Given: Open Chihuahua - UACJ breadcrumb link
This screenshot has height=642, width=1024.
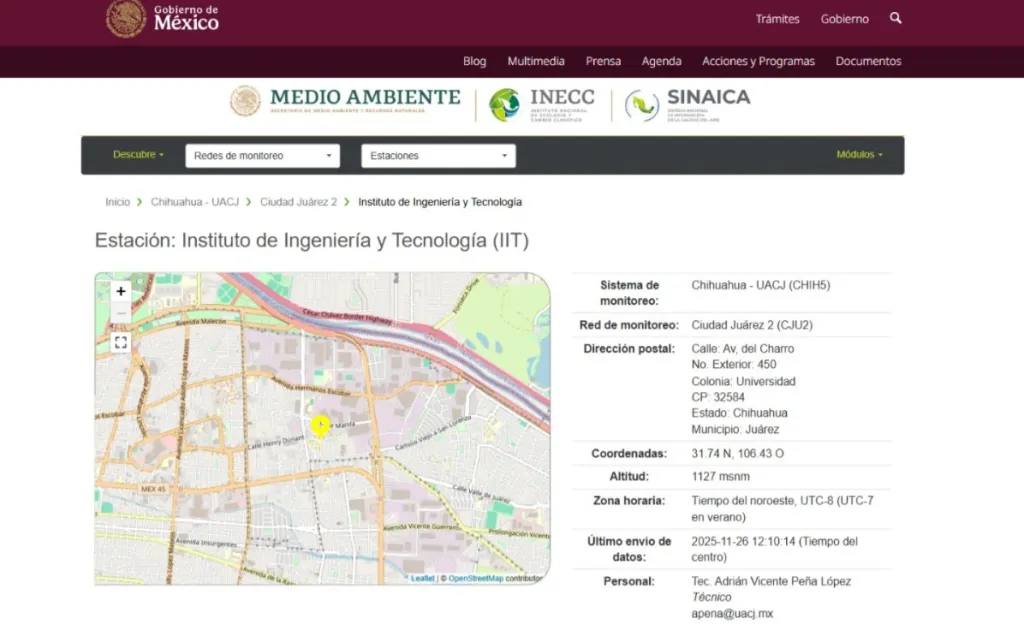Looking at the screenshot, I should point(193,202).
